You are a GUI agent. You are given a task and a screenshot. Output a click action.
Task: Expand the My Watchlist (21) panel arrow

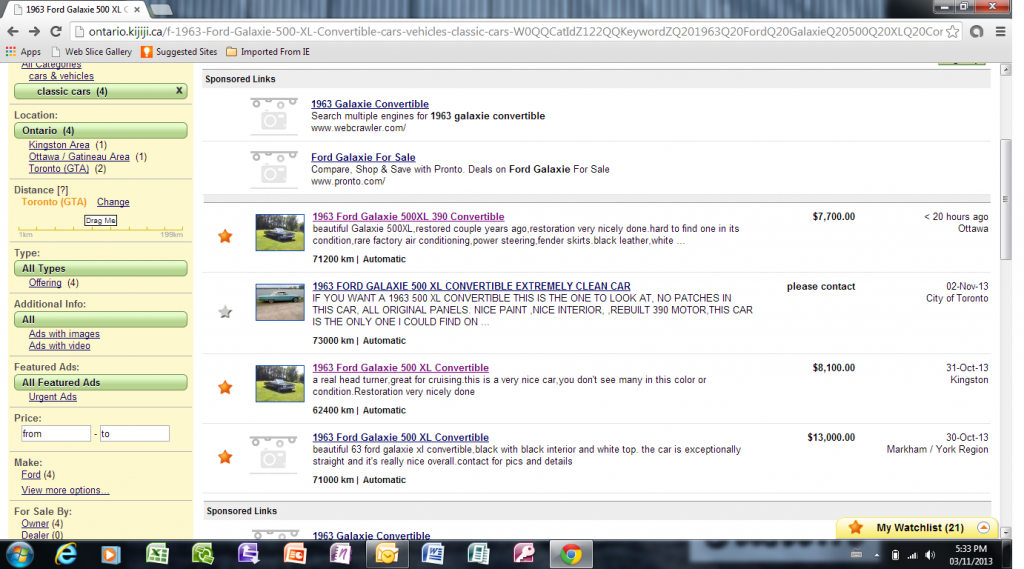point(983,528)
